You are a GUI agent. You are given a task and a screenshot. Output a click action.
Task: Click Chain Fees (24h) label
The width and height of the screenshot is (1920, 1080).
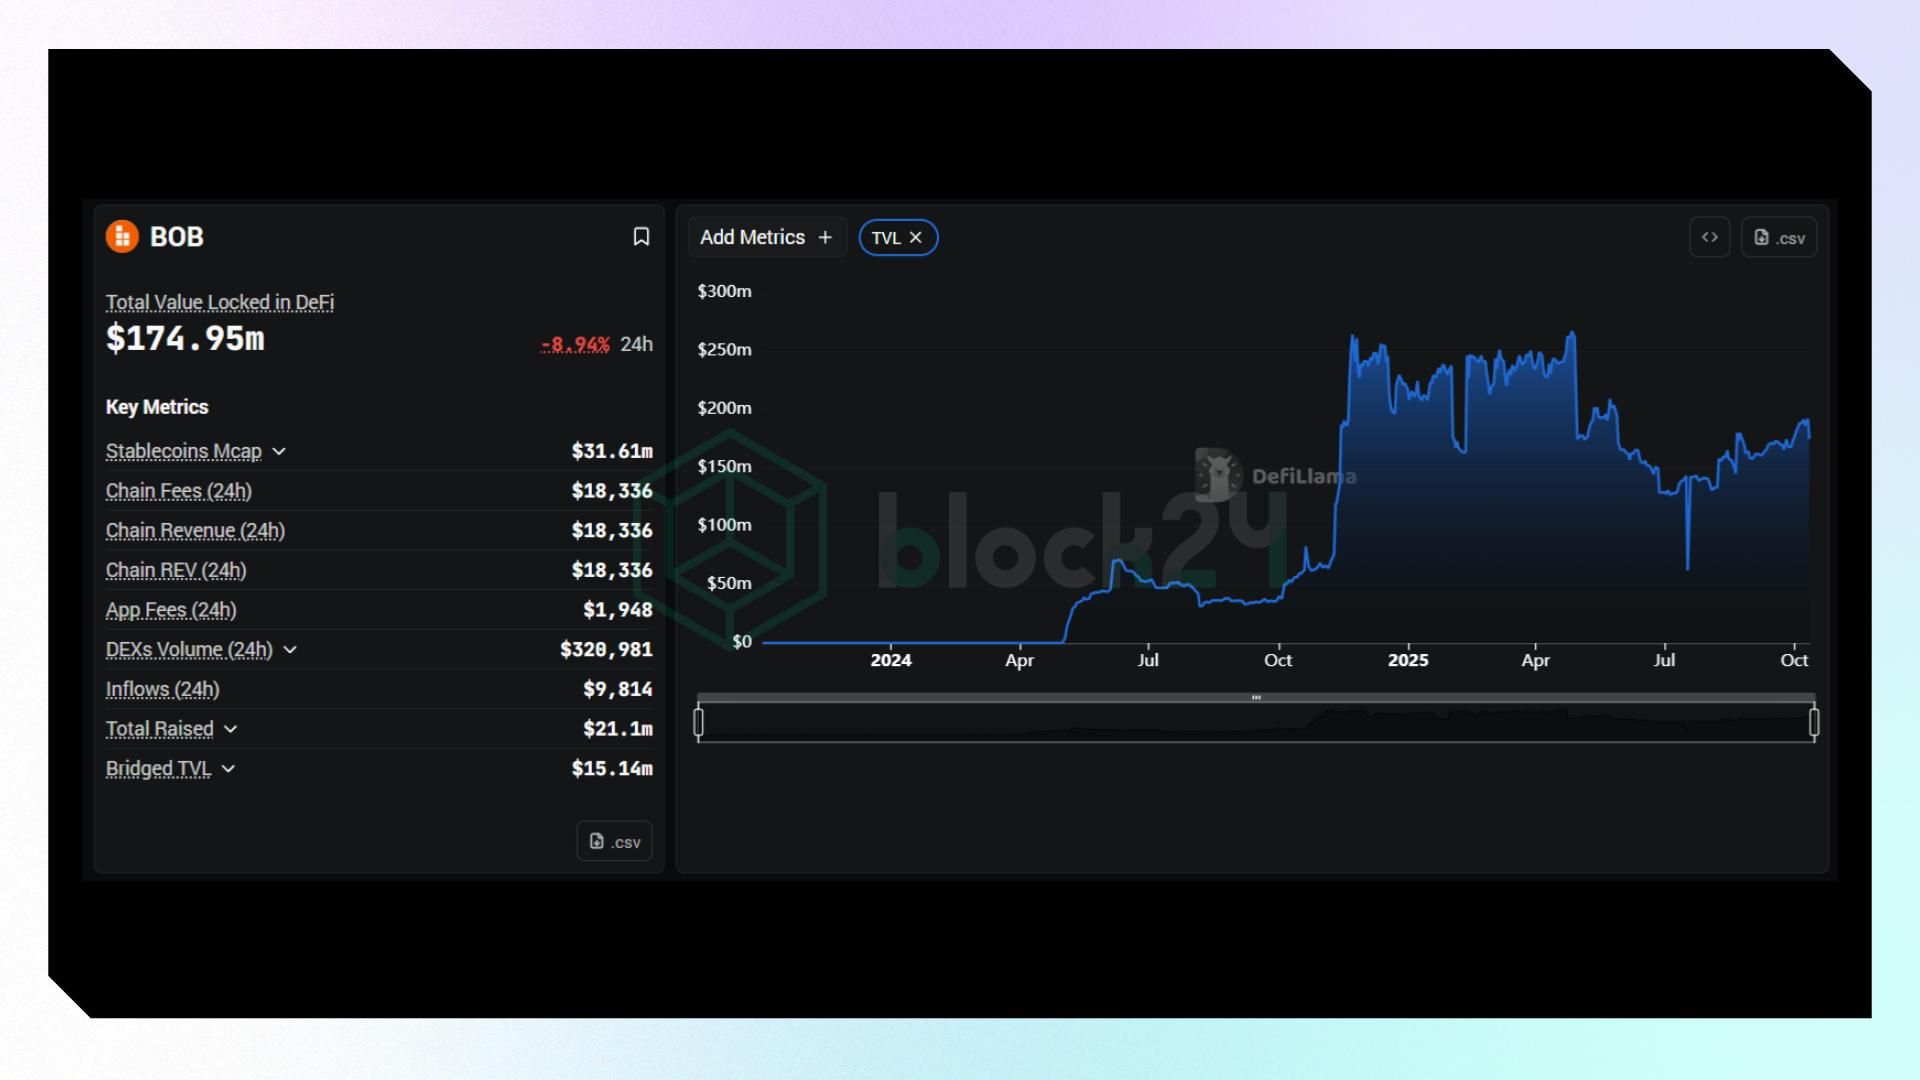click(x=179, y=491)
